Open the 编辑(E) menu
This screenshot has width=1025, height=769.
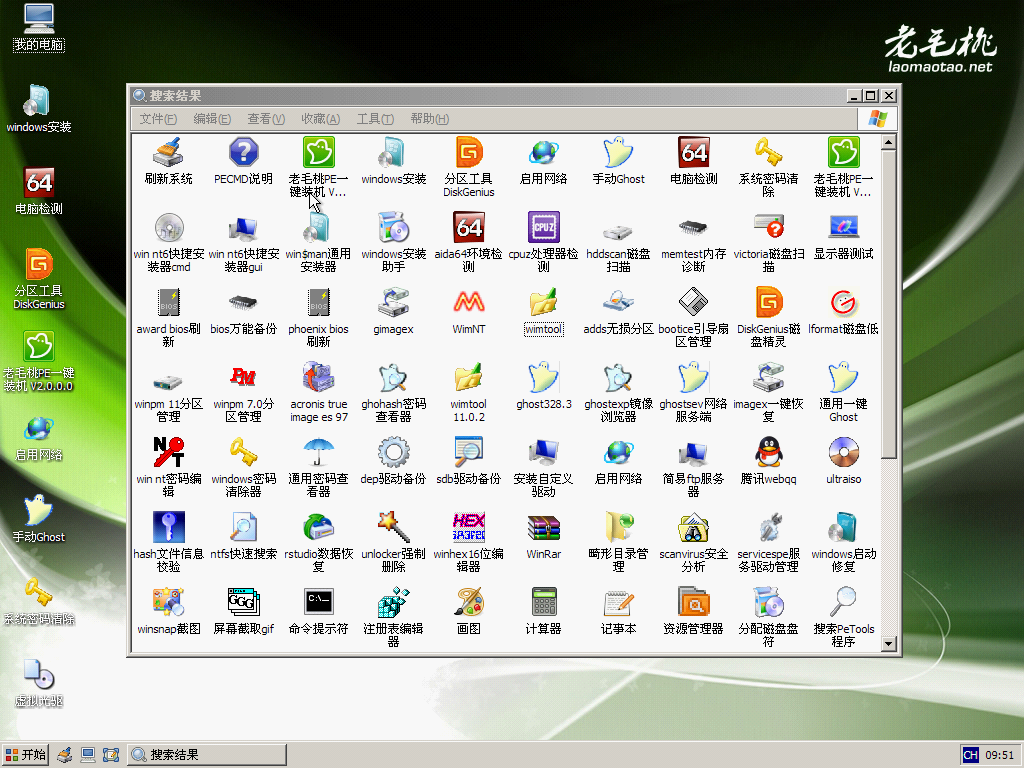212,119
